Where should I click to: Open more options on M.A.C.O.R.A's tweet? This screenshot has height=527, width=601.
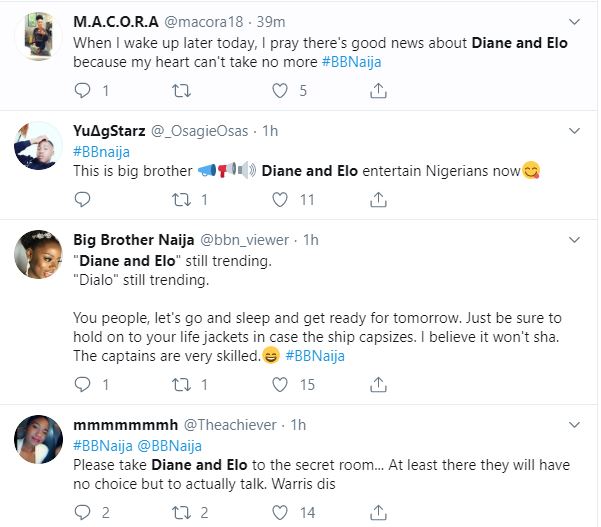tap(574, 20)
